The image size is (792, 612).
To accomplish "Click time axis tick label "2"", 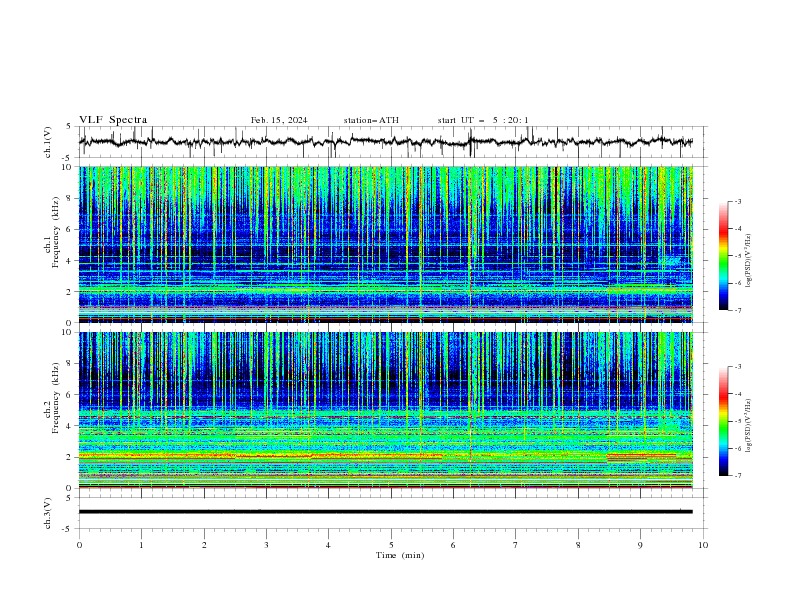I will (x=204, y=545).
